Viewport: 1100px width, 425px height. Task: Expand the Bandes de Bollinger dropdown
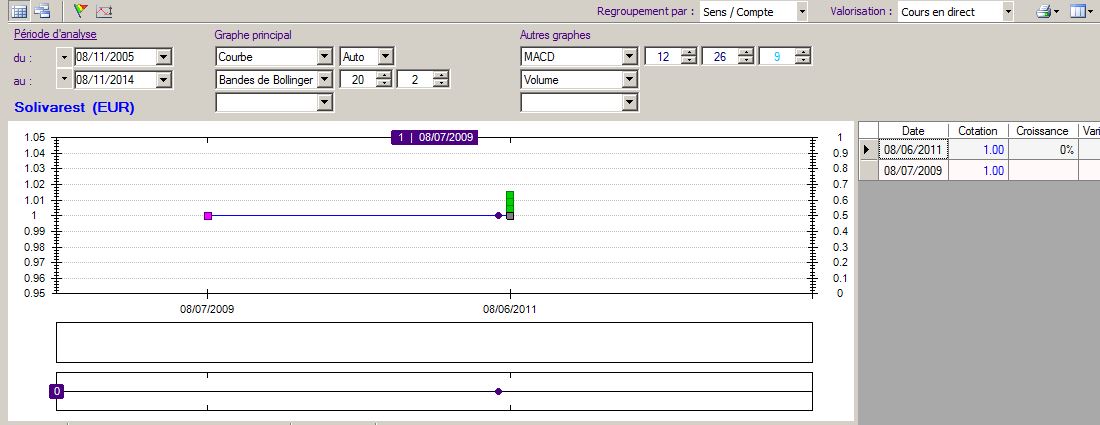tap(324, 79)
